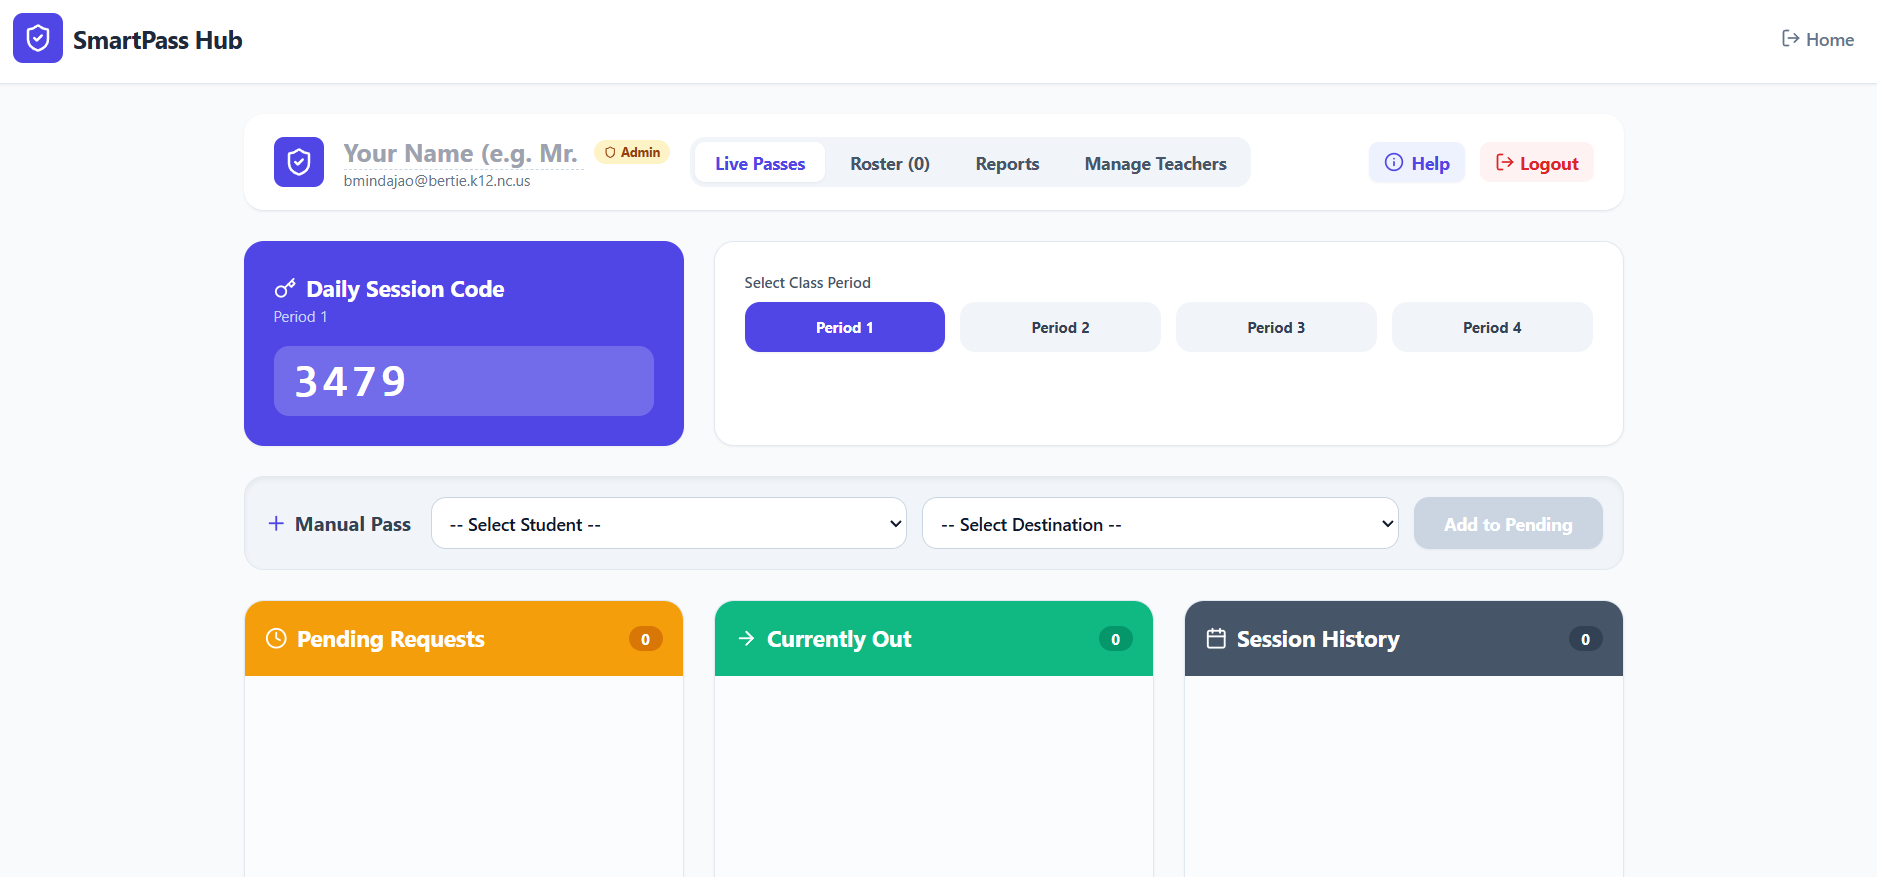Click the clock icon in Pending Requests header

coord(276,638)
